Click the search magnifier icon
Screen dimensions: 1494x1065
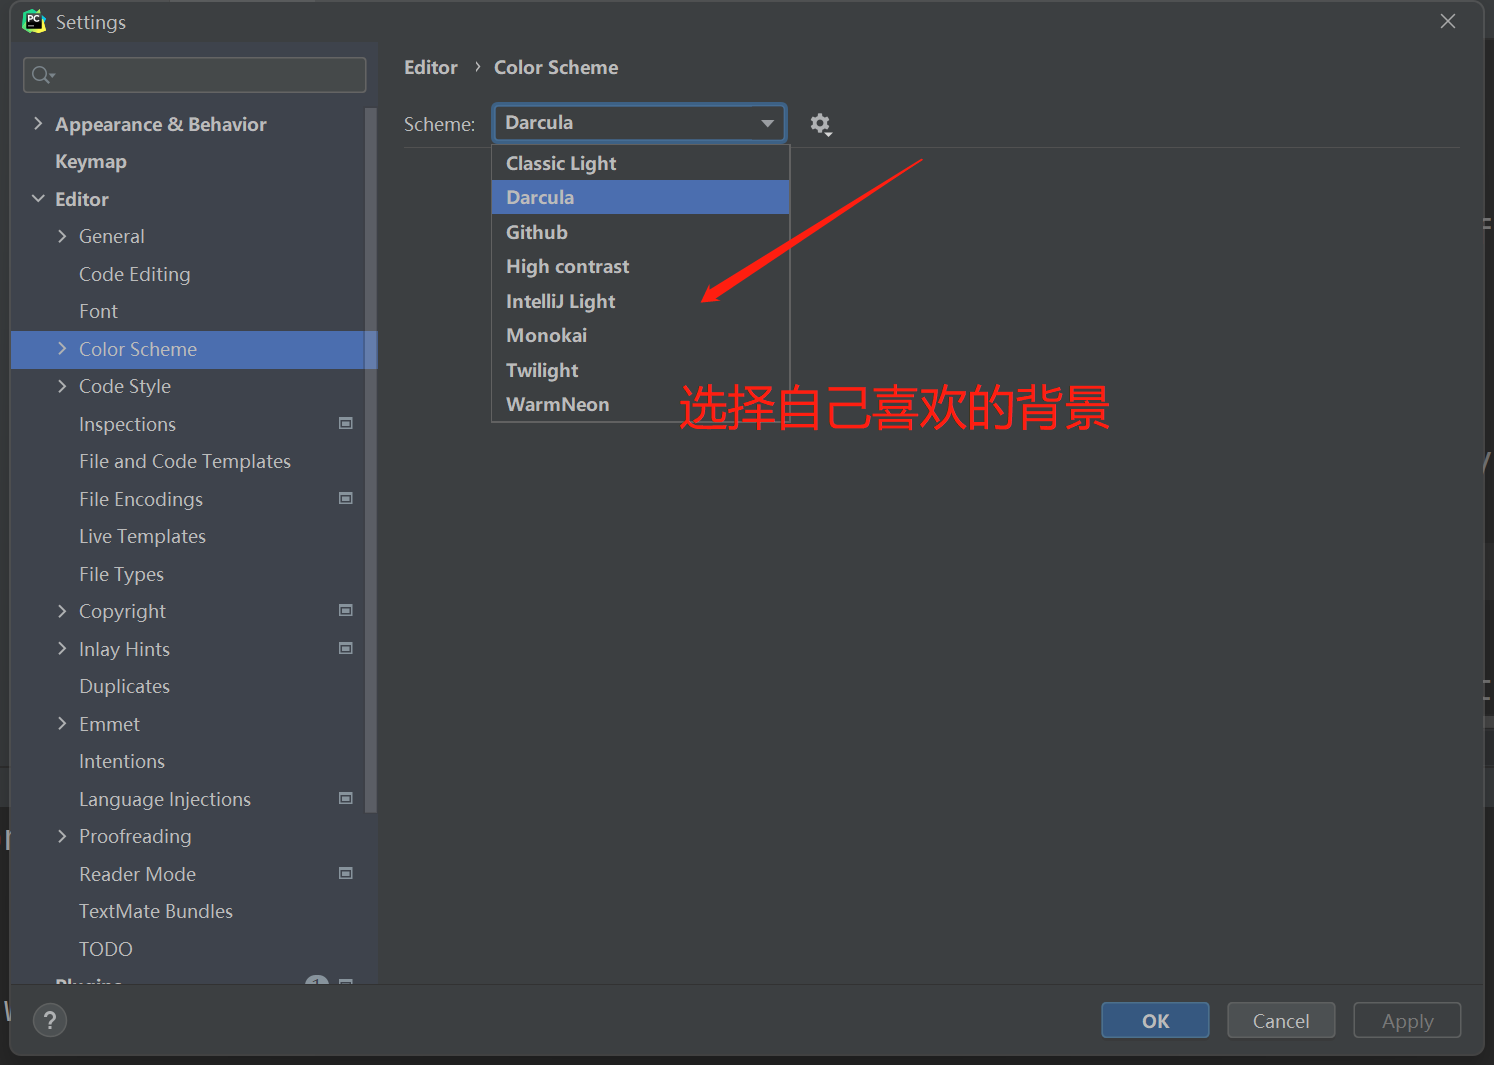43,75
